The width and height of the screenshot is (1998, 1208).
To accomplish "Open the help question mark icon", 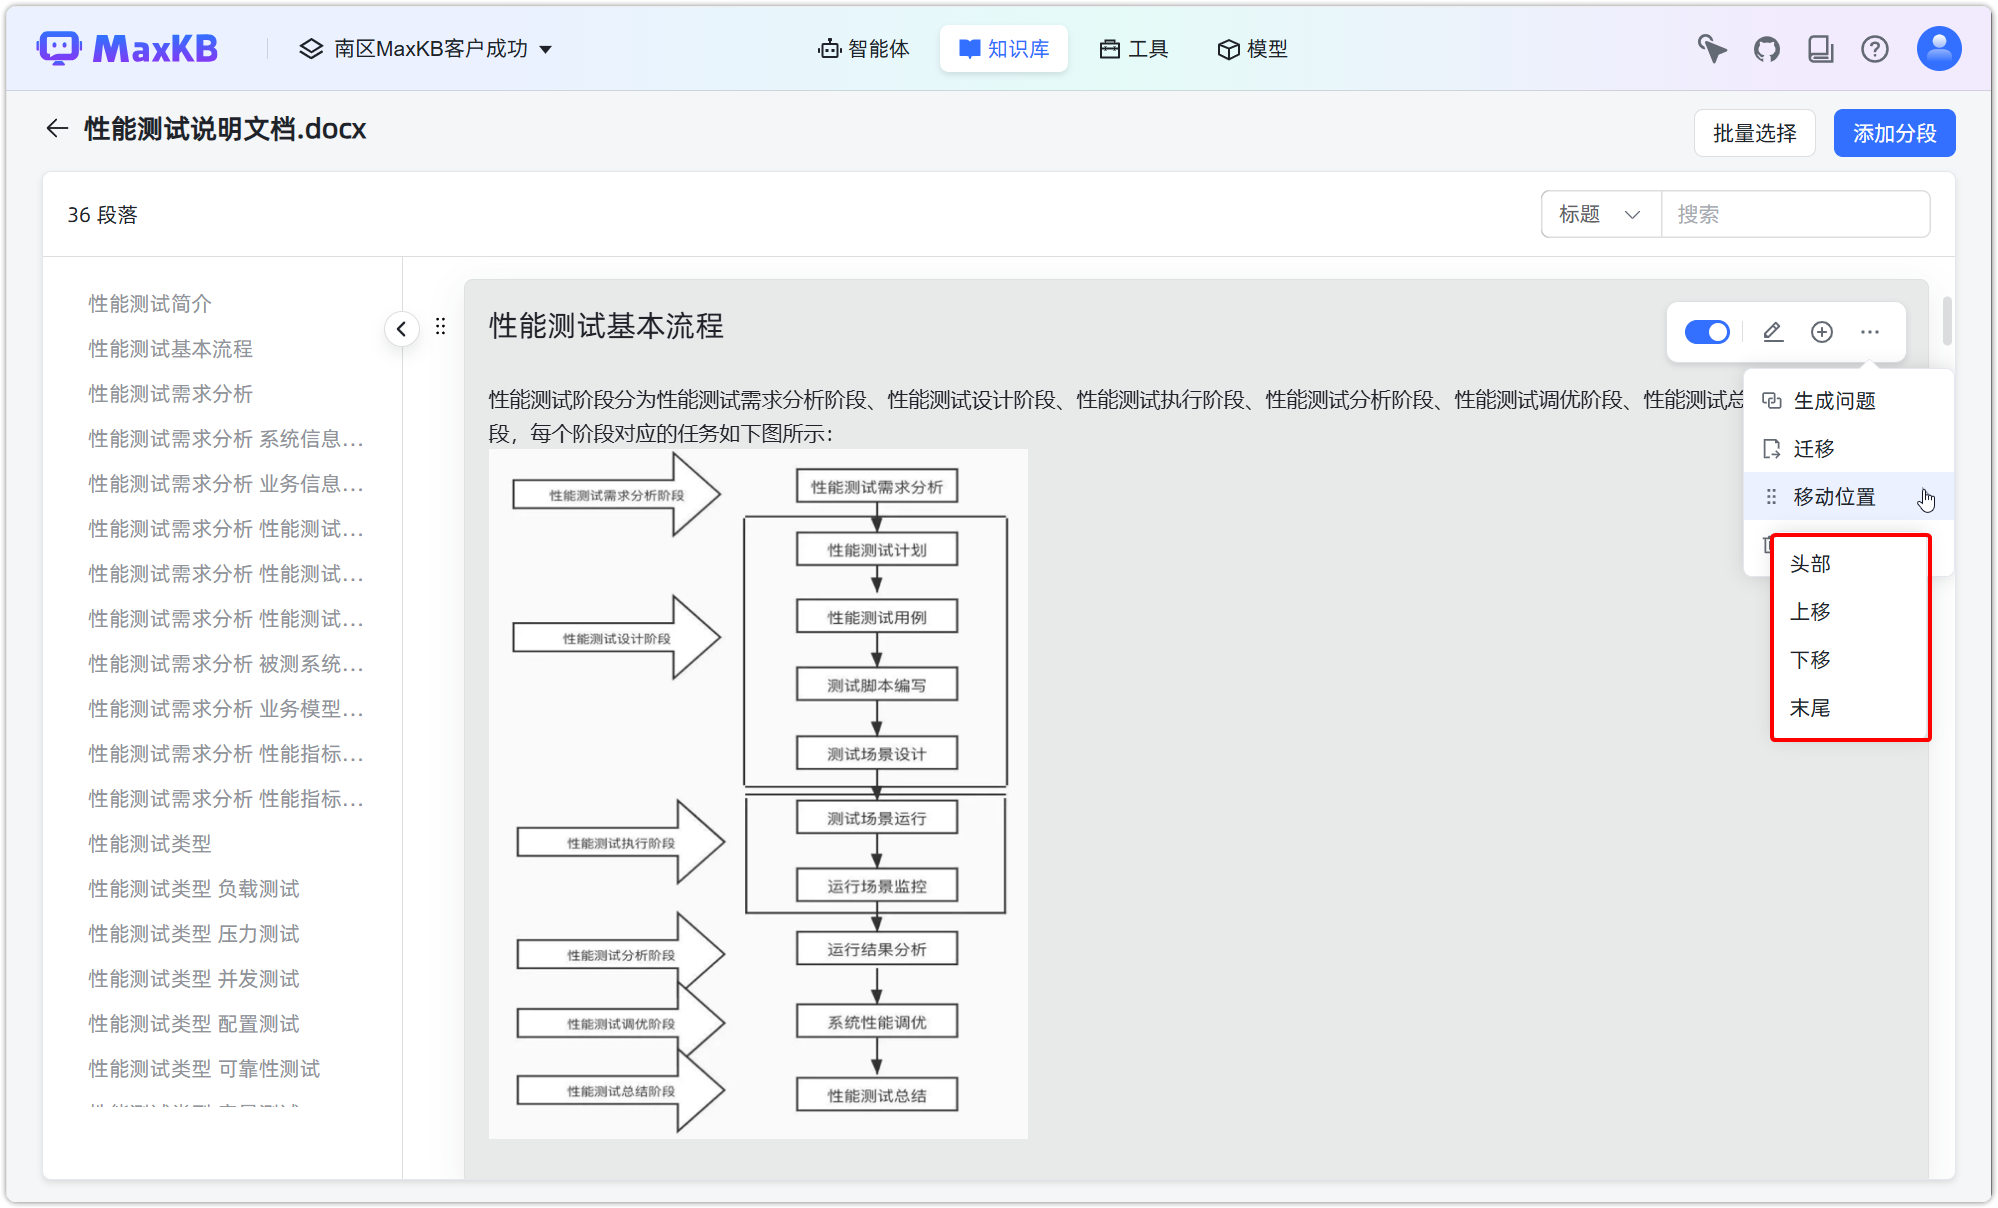I will click(1875, 48).
